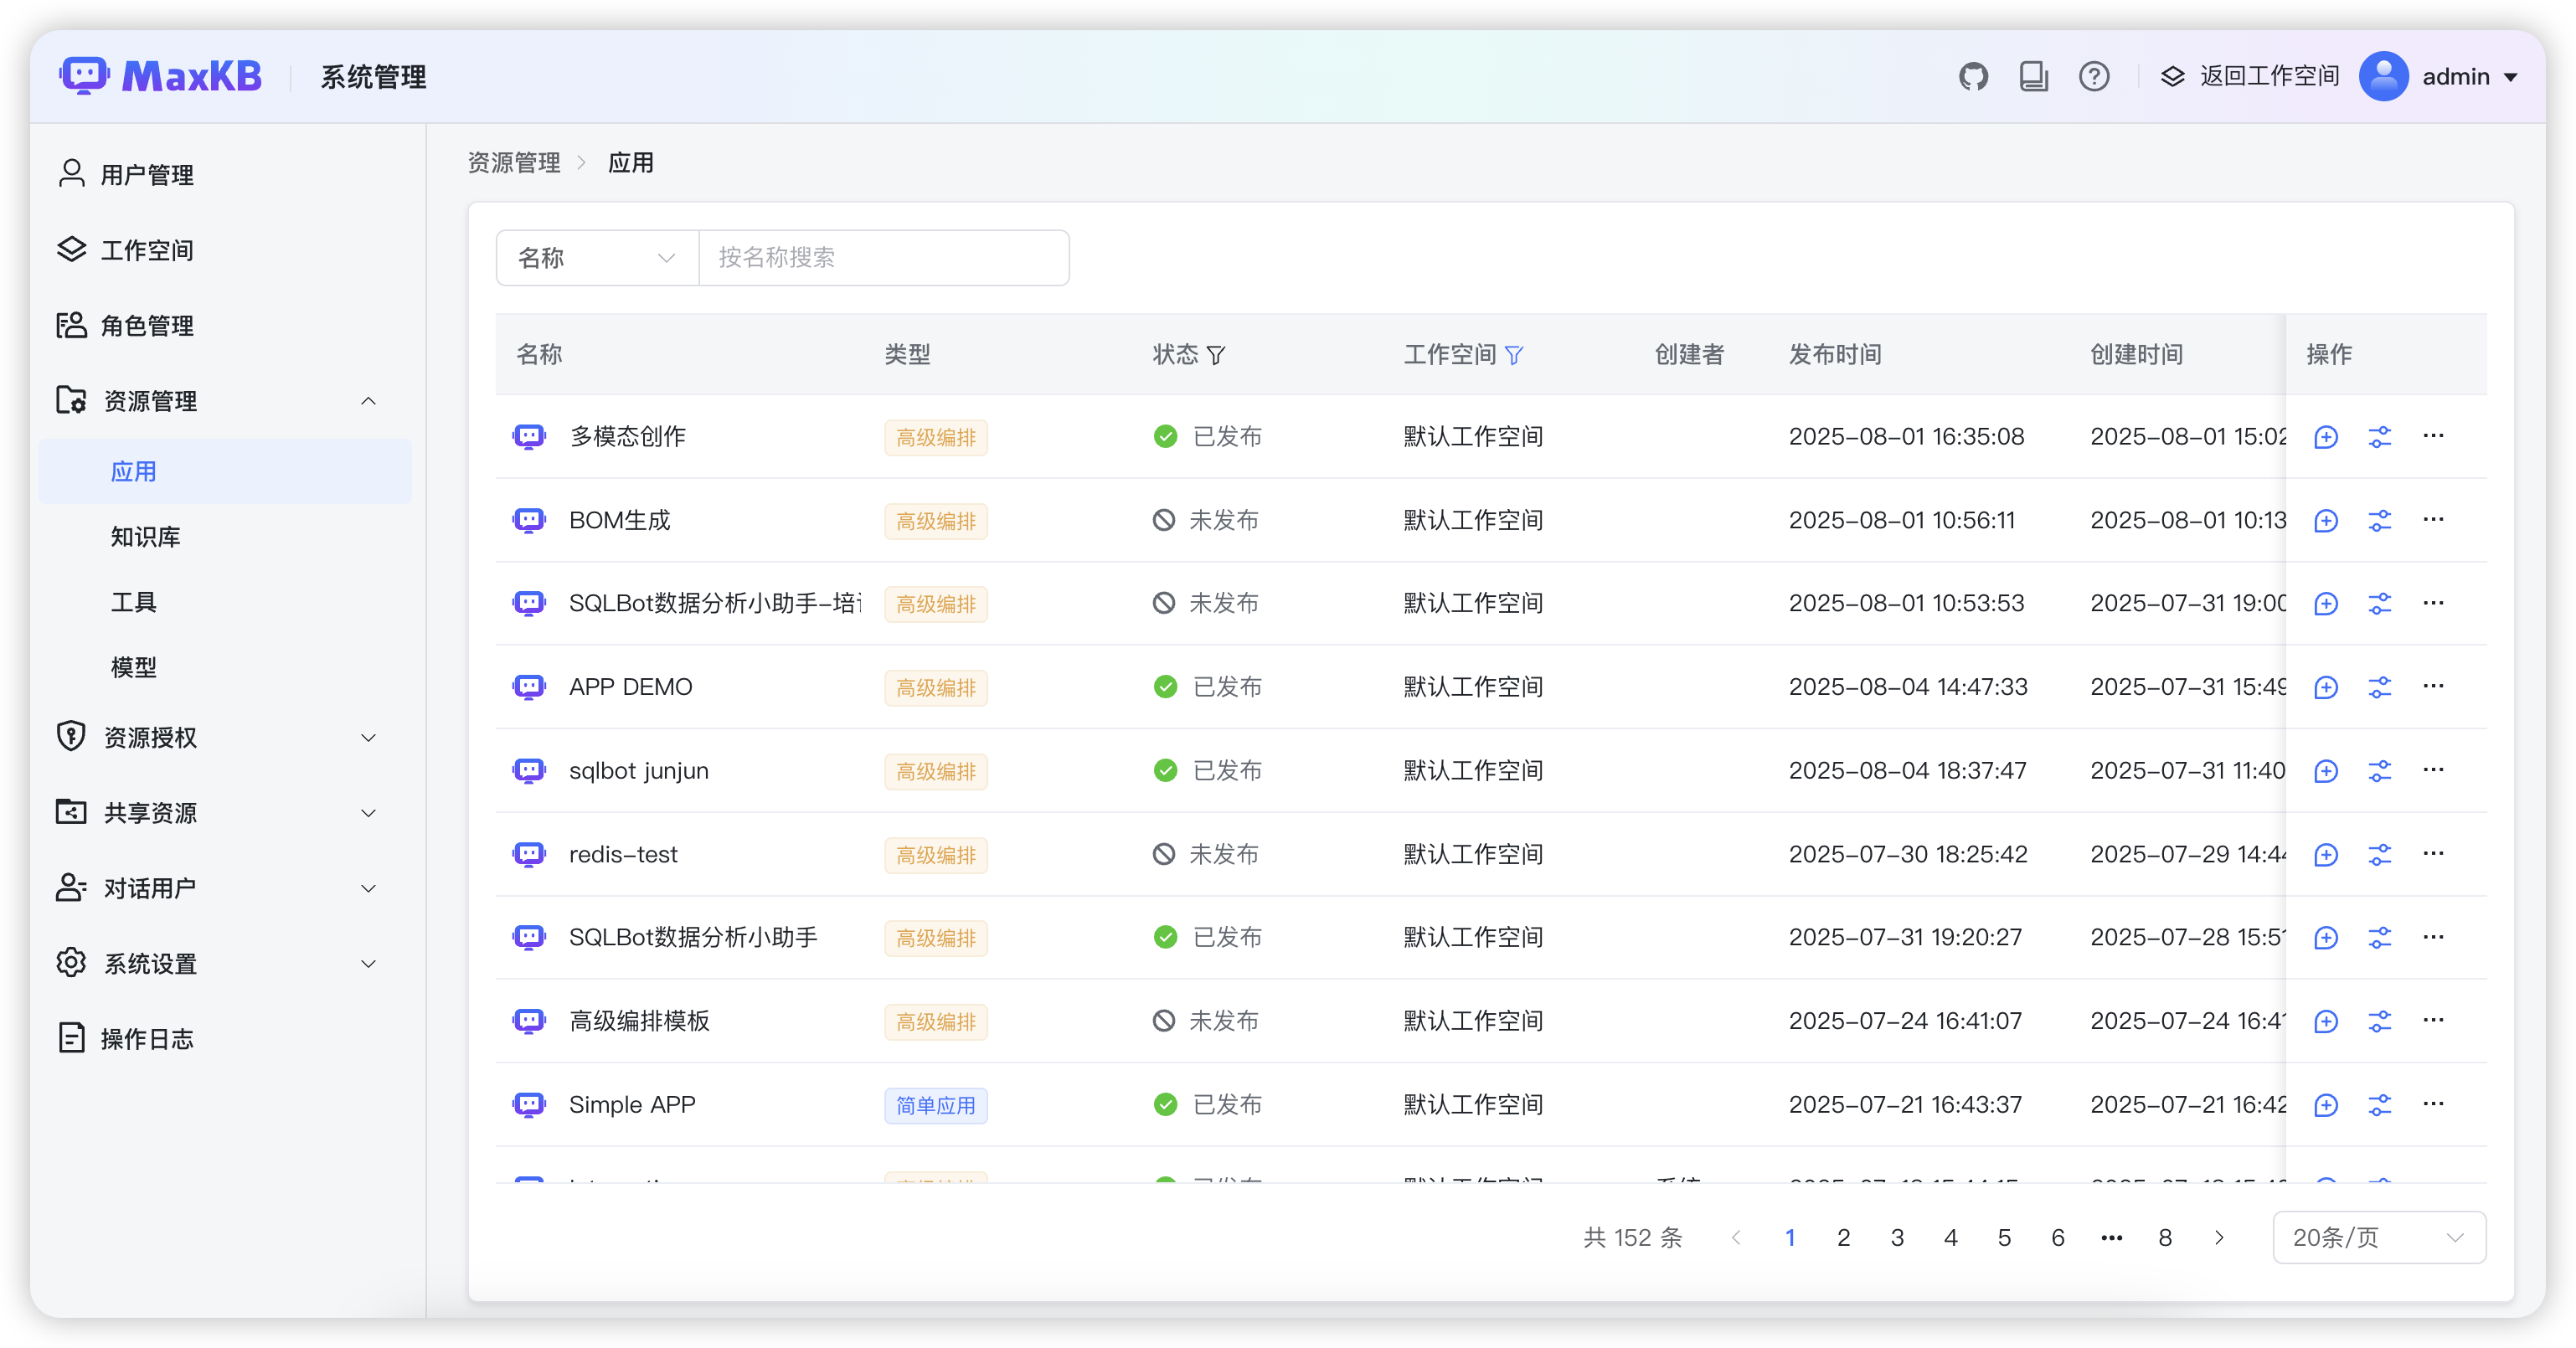Filter by status funnel icon
This screenshot has width=2576, height=1348.
[1215, 355]
